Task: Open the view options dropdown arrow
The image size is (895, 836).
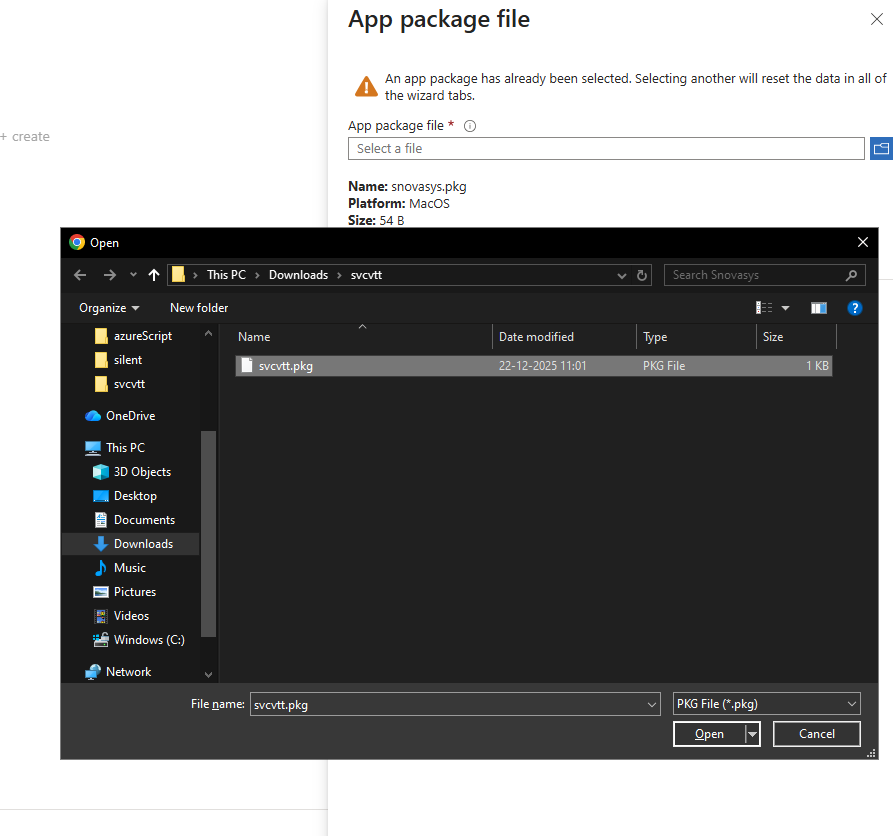Action: [785, 308]
